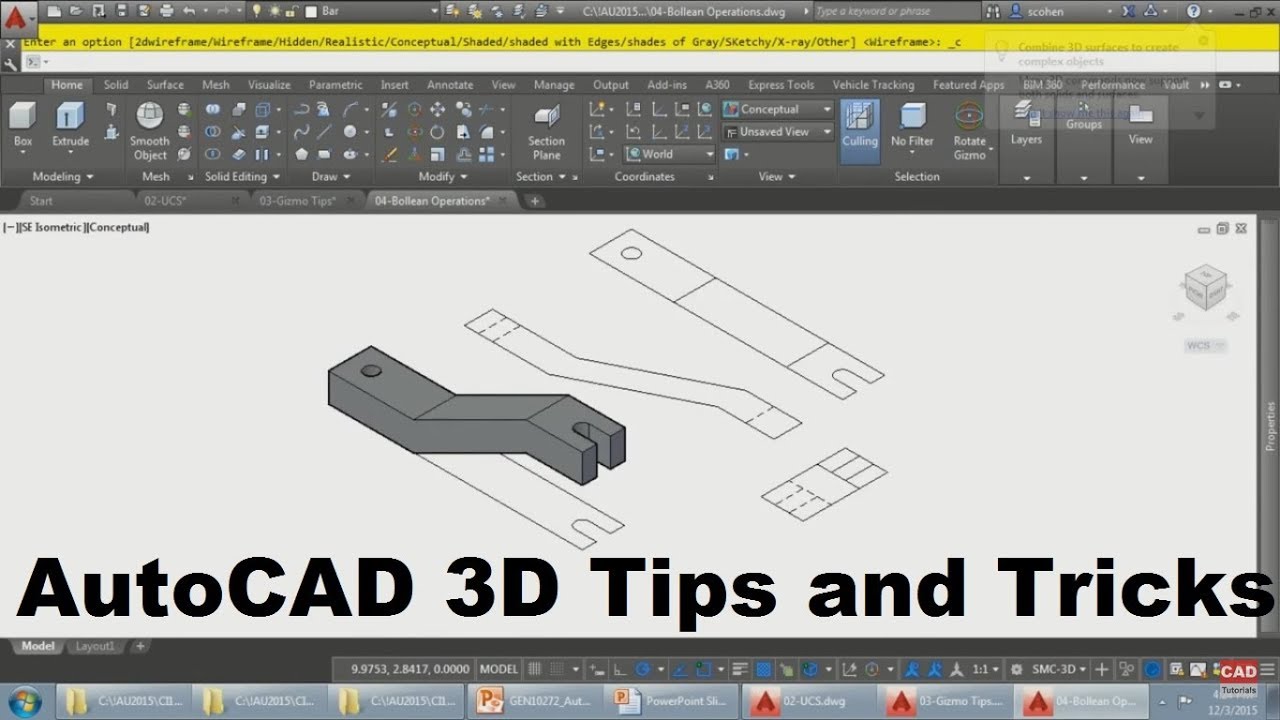
Task: Click the Solid Subtract icon in Solid Editing
Action: point(214,132)
